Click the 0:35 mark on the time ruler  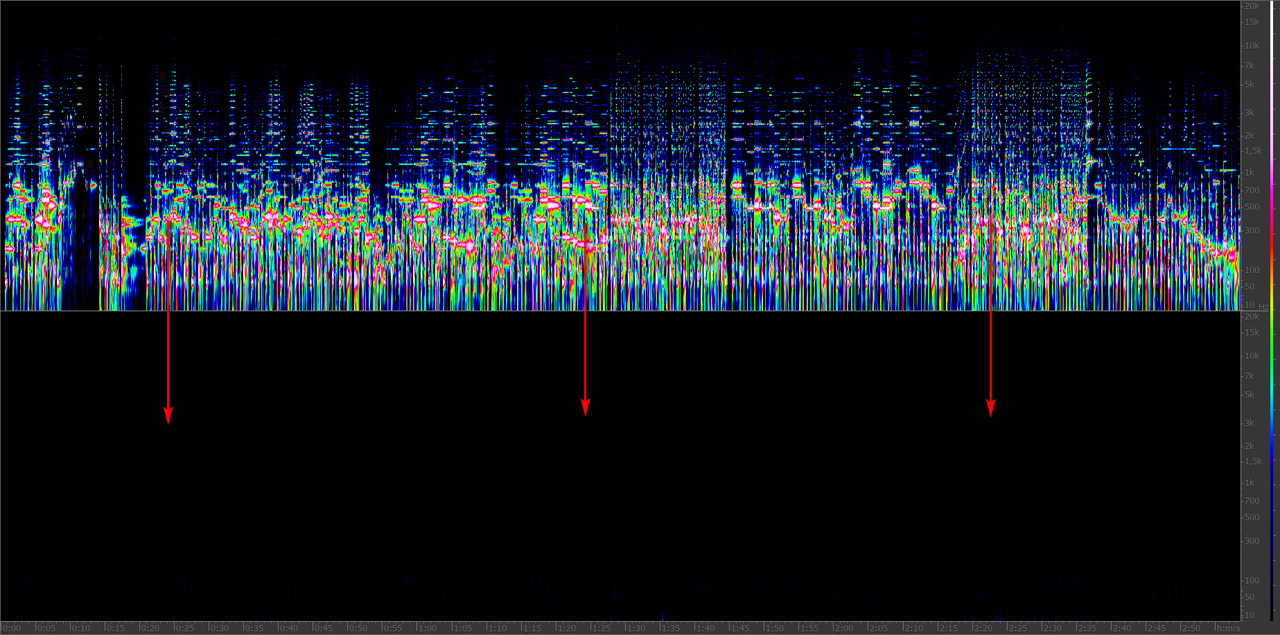(253, 628)
